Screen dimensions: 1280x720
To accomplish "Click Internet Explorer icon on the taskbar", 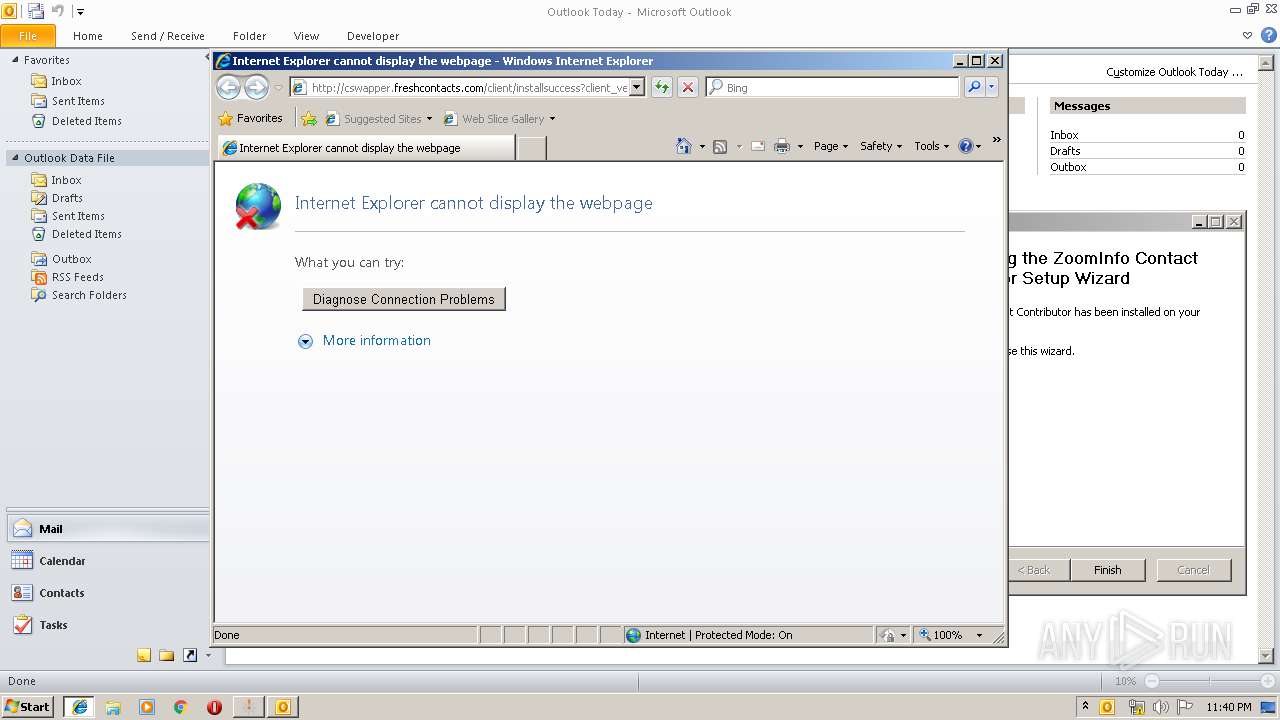I will tap(79, 707).
